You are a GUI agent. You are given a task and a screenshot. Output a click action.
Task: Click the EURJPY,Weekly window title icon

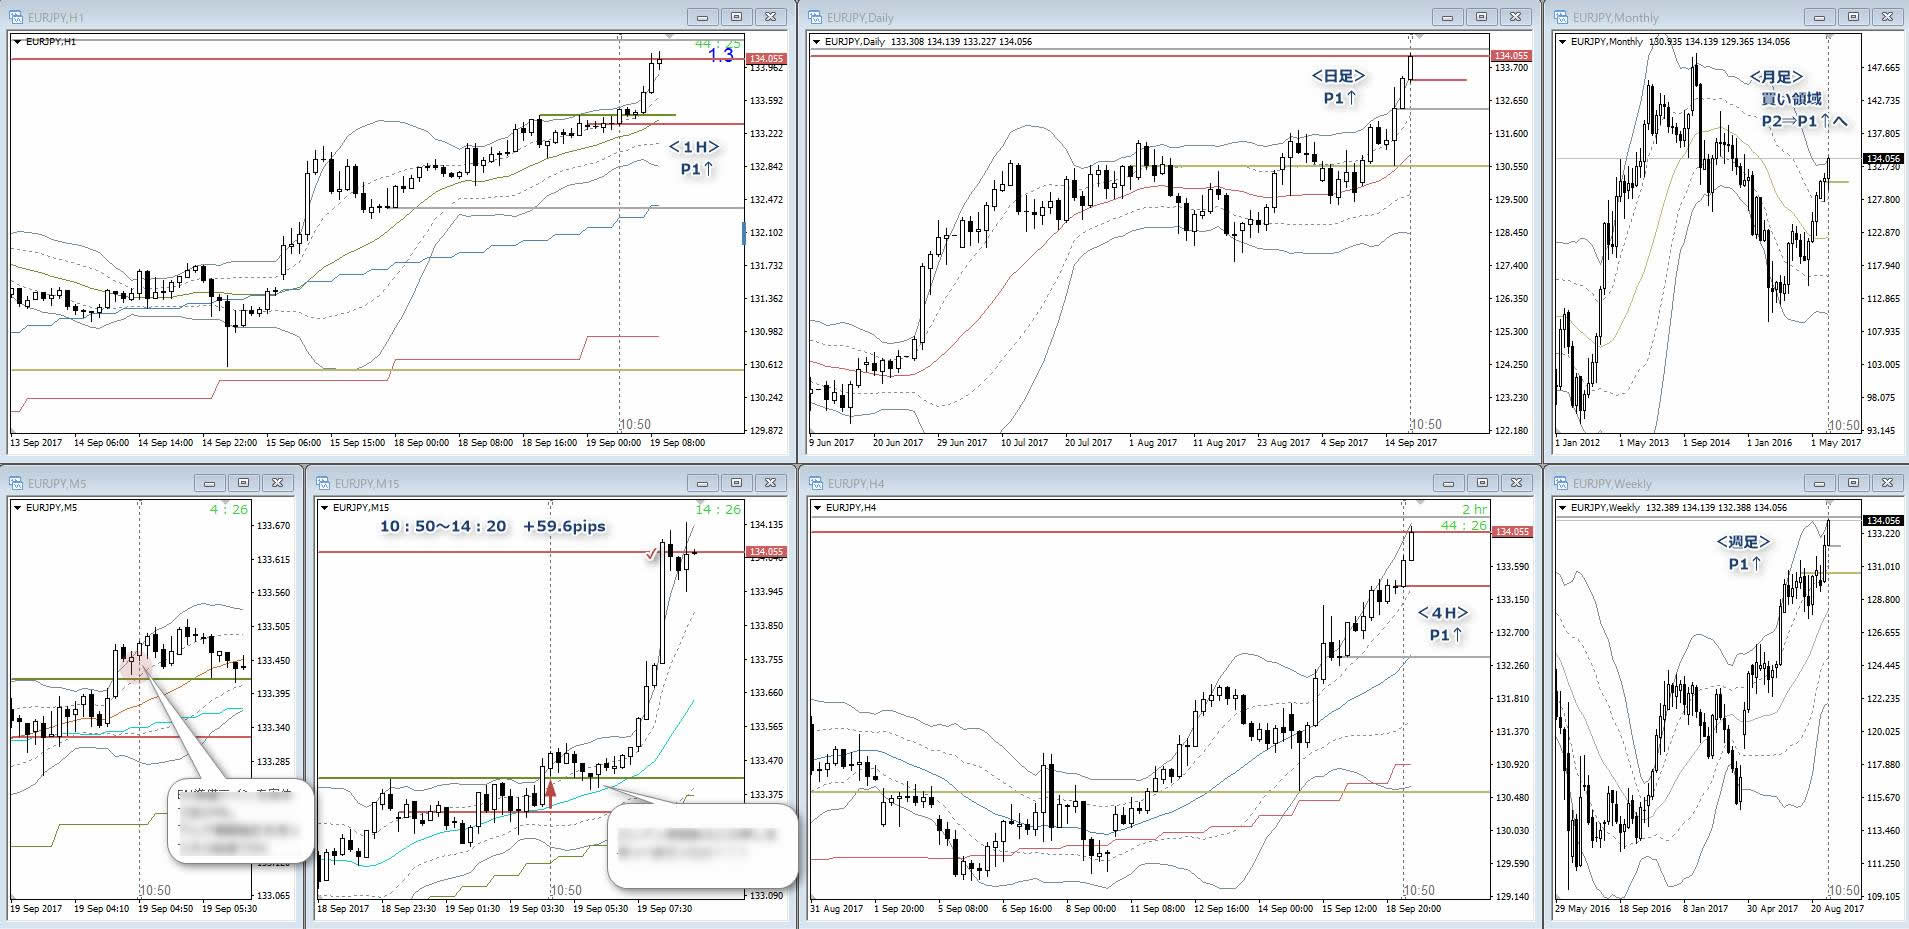coord(1561,483)
